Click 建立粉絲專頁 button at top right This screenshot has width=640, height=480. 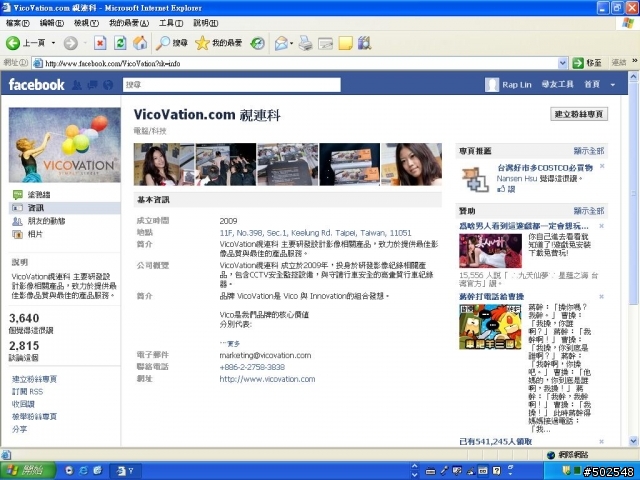579,114
